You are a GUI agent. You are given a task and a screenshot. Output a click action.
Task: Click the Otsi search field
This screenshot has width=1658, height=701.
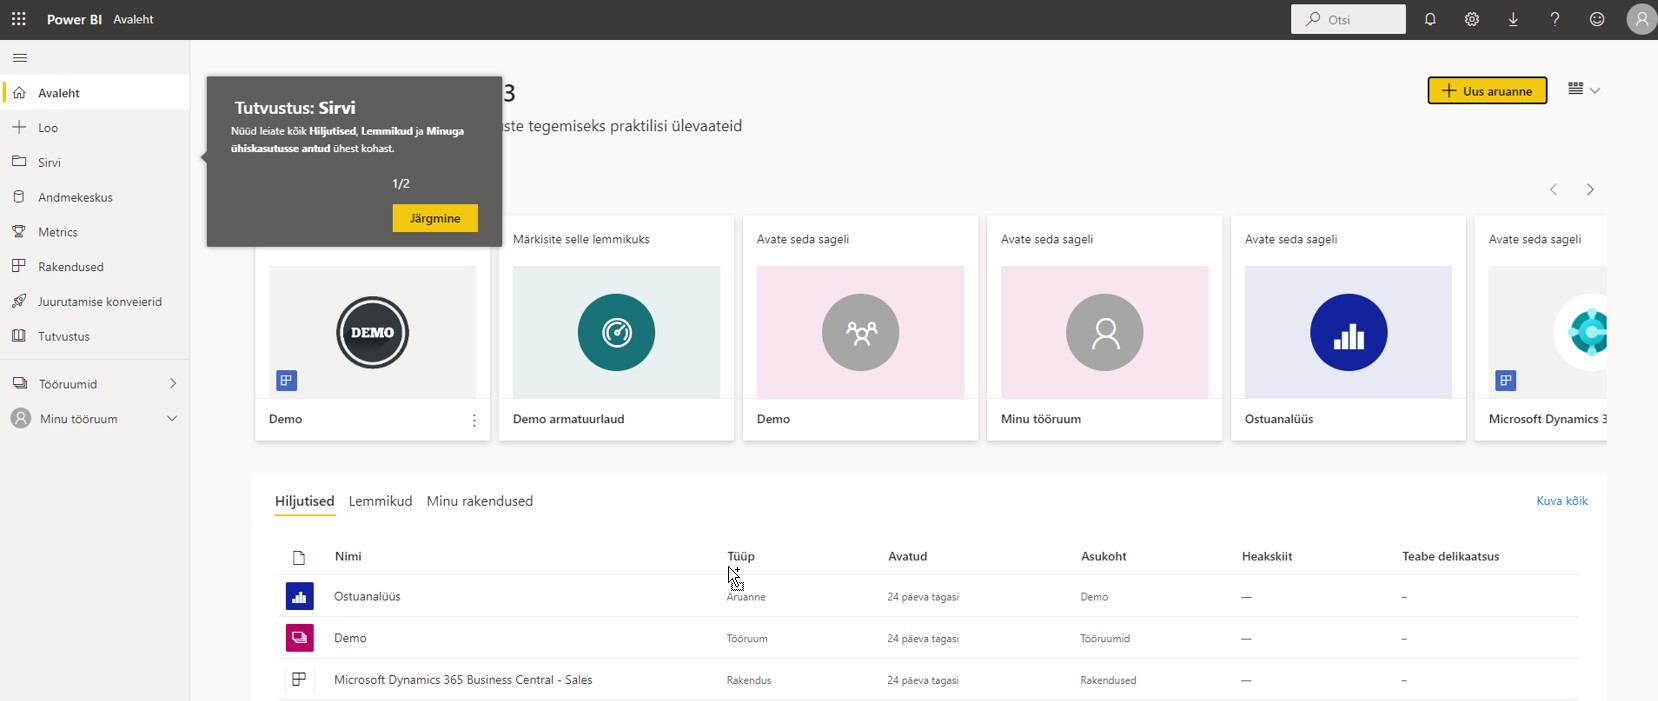tap(1349, 19)
